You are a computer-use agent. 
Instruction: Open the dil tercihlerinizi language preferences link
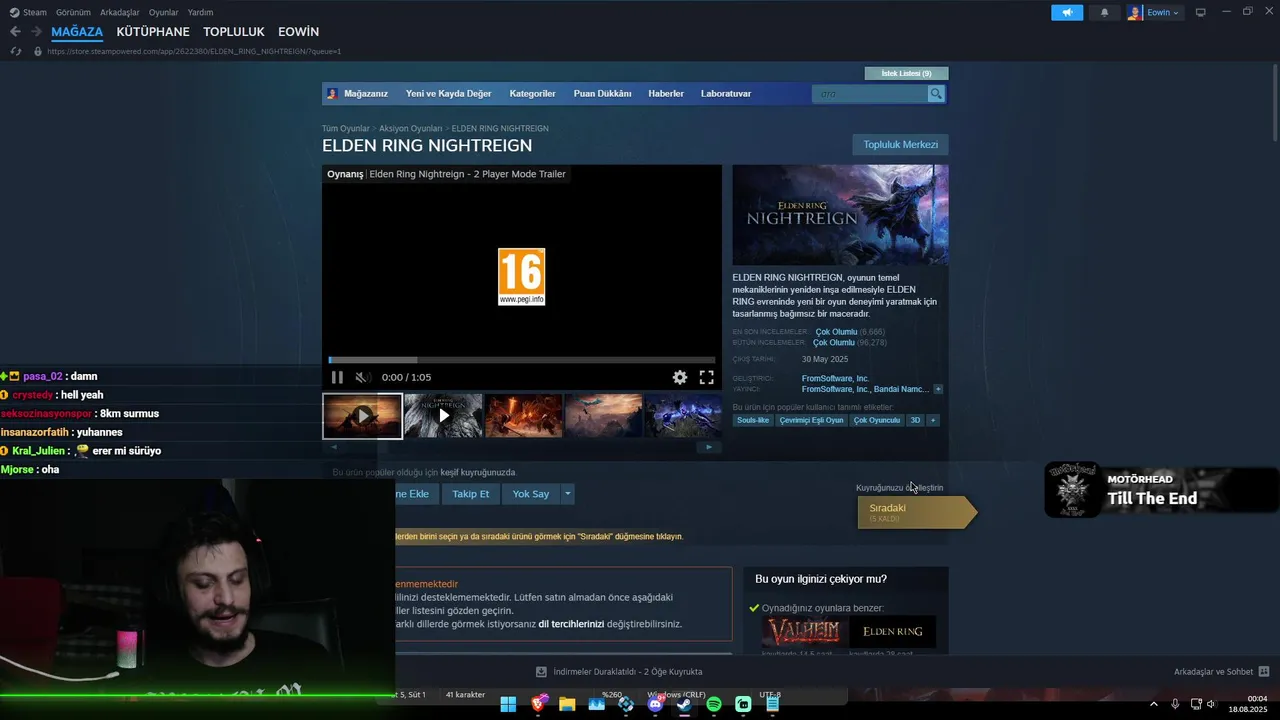tap(571, 624)
